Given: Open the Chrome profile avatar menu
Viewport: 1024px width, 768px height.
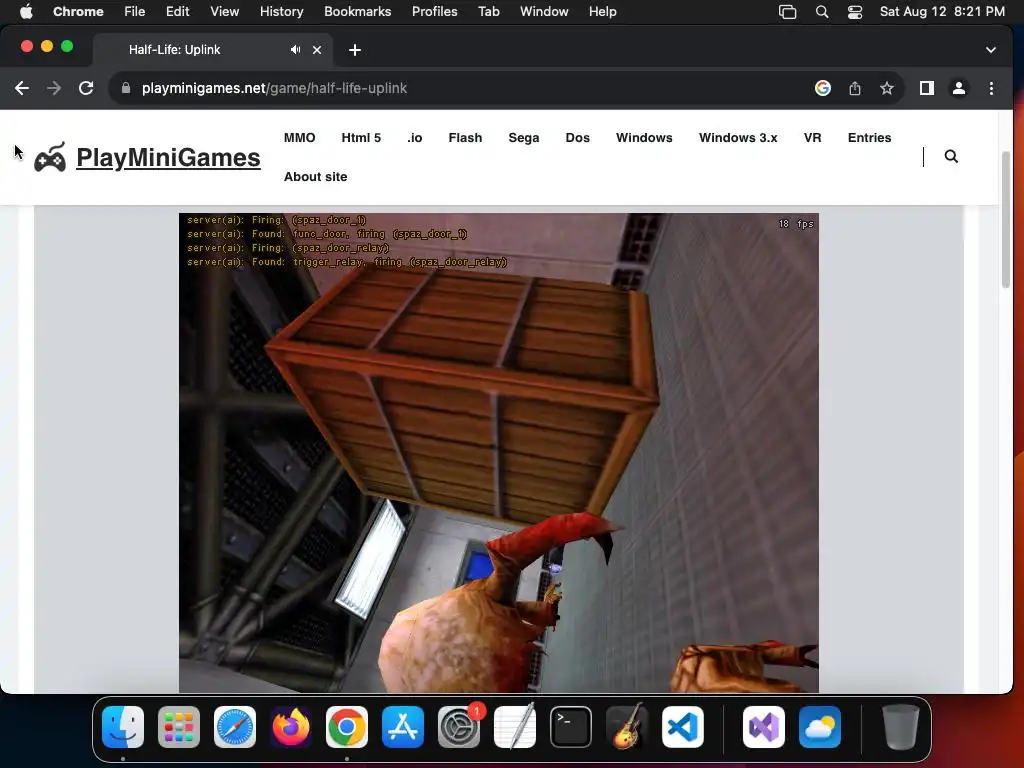Looking at the screenshot, I should coord(959,88).
